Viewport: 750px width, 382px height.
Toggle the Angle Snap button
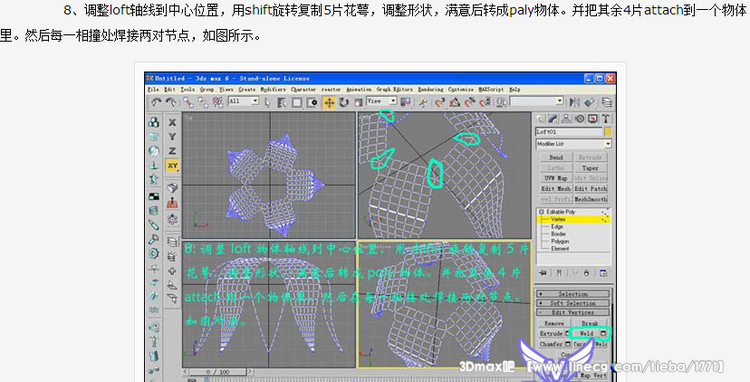click(455, 102)
